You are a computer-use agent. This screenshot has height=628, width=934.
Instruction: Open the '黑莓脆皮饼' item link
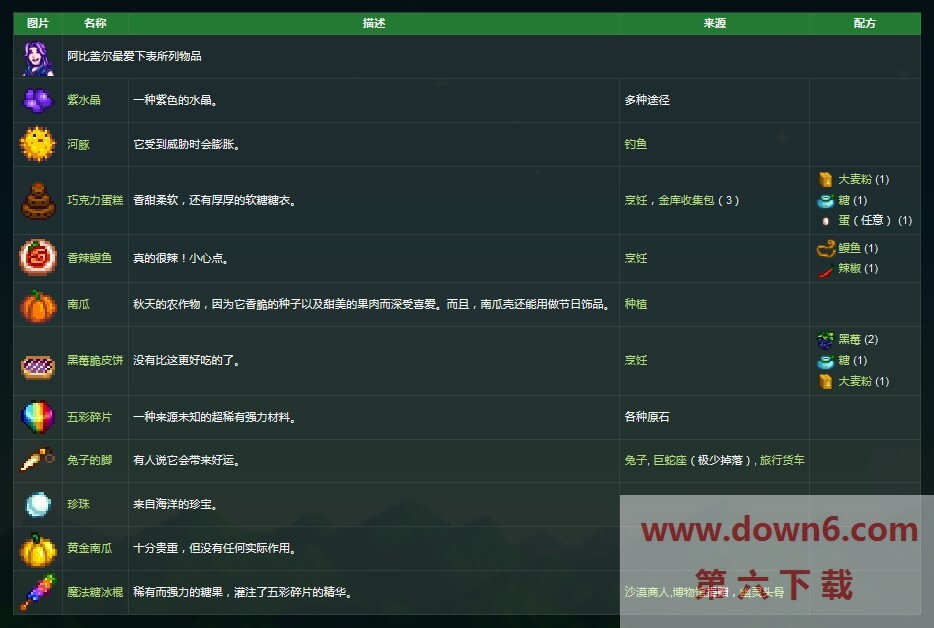[x=95, y=360]
